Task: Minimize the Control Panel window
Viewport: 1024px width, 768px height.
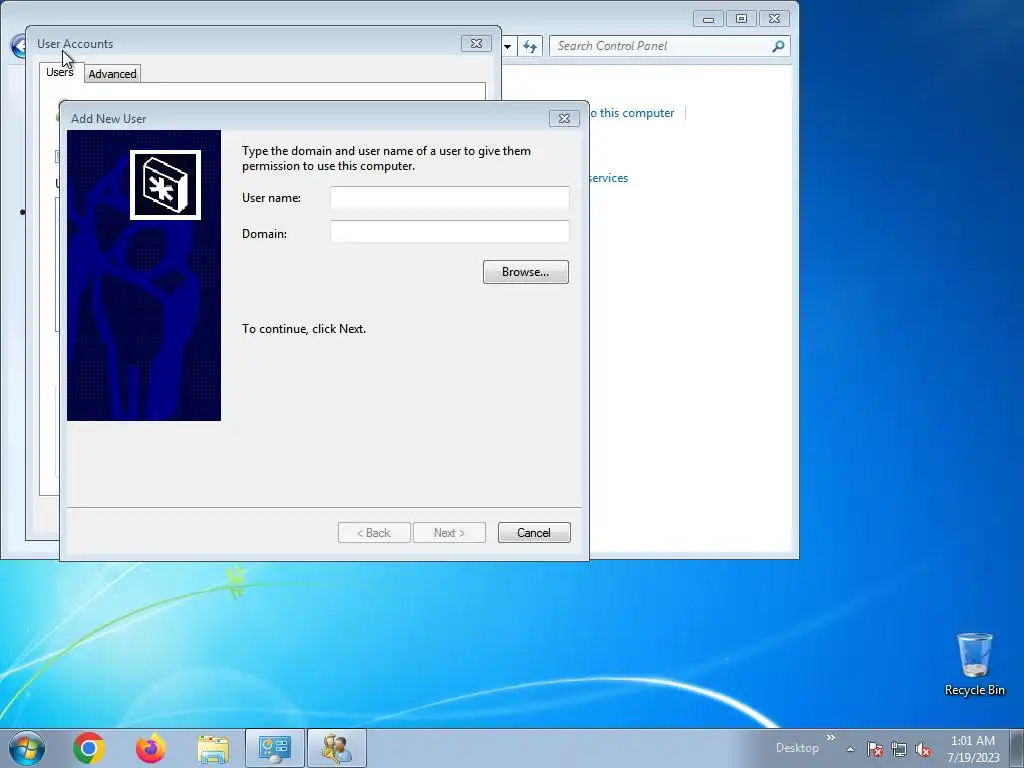Action: 709,19
